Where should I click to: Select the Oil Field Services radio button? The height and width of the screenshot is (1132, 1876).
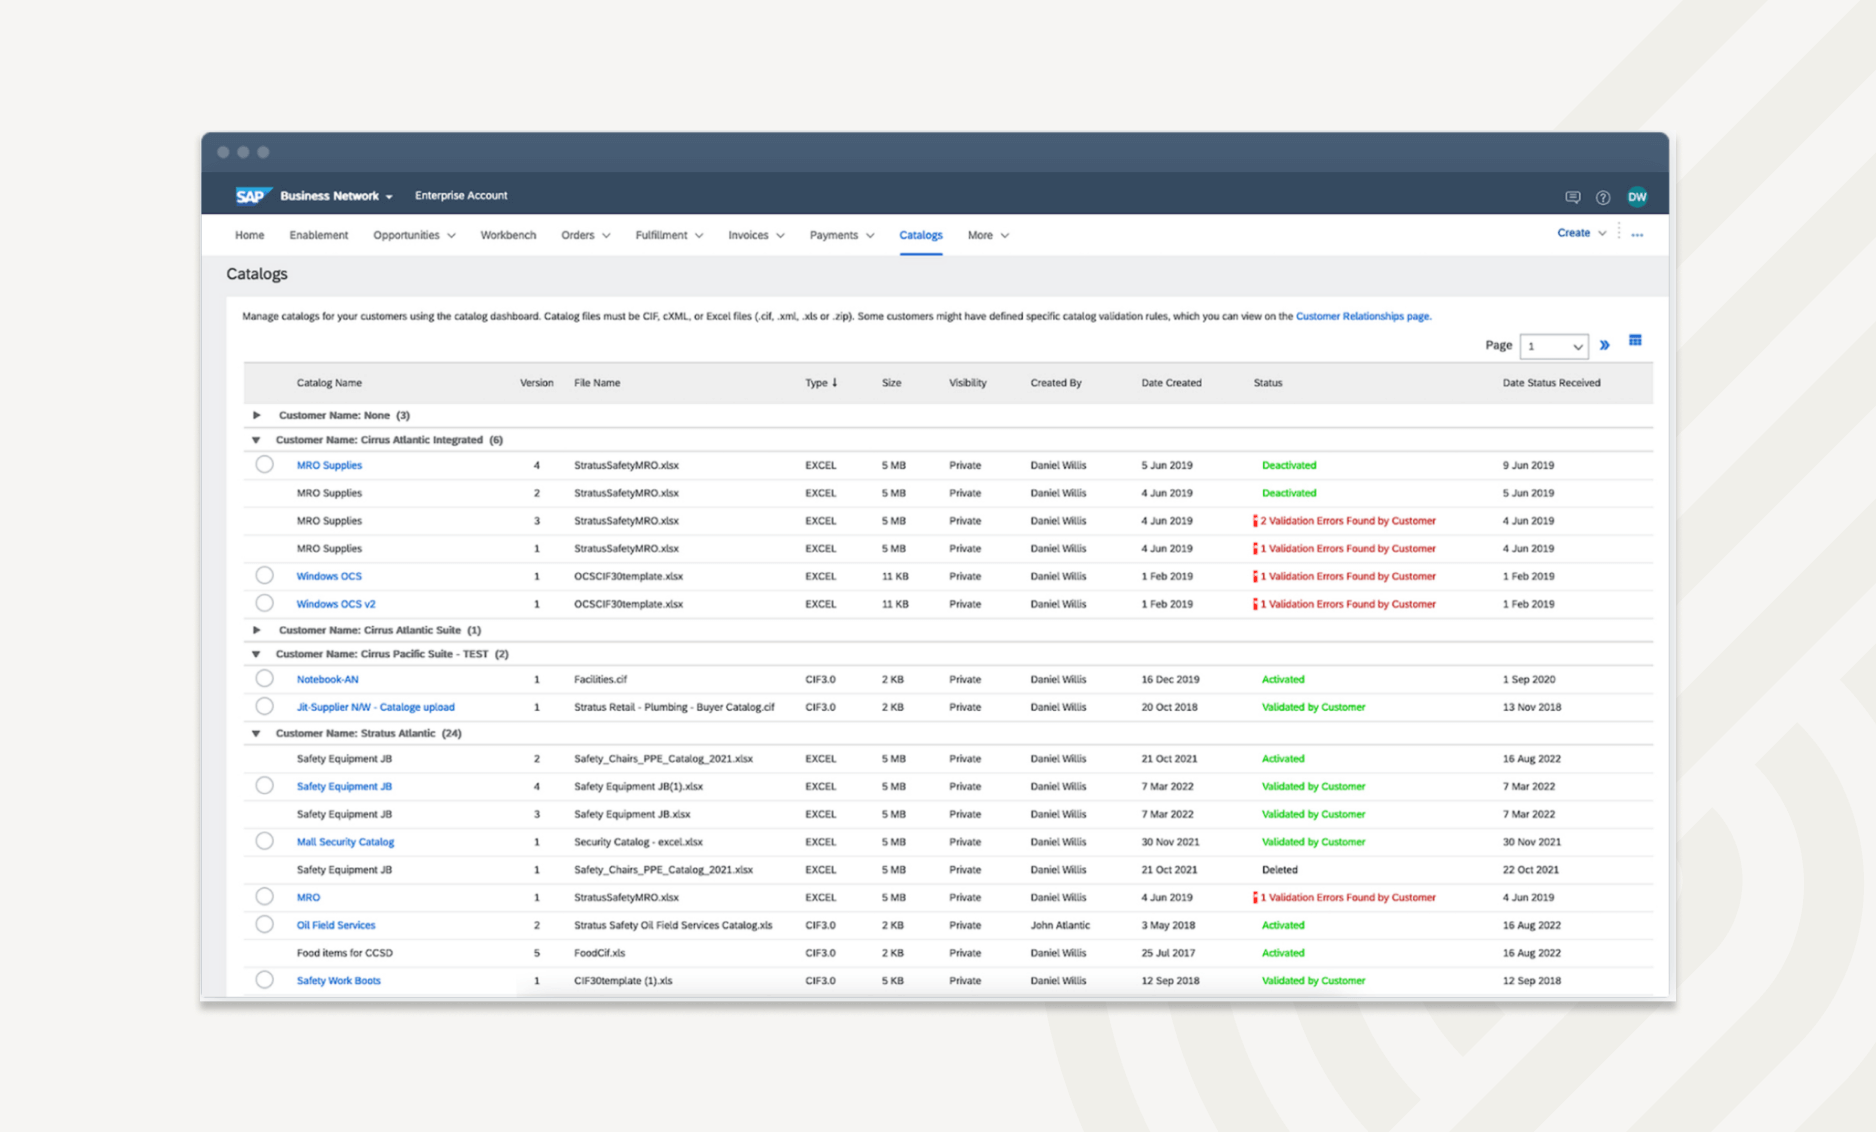(264, 924)
